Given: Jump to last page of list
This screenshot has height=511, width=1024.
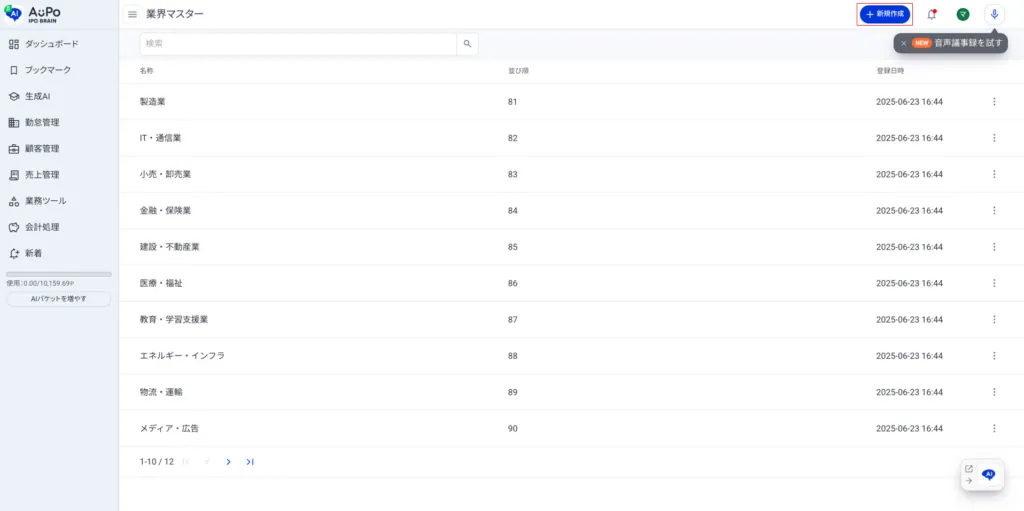Looking at the screenshot, I should click(250, 462).
